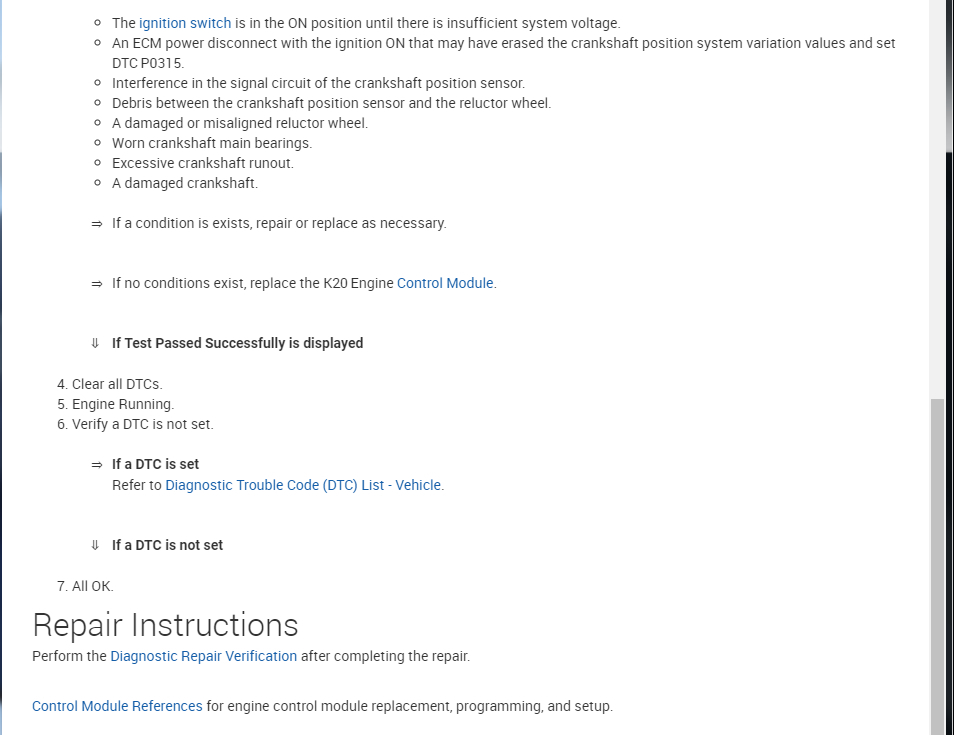Click the 'Verify a DTC is not set' step

142,424
